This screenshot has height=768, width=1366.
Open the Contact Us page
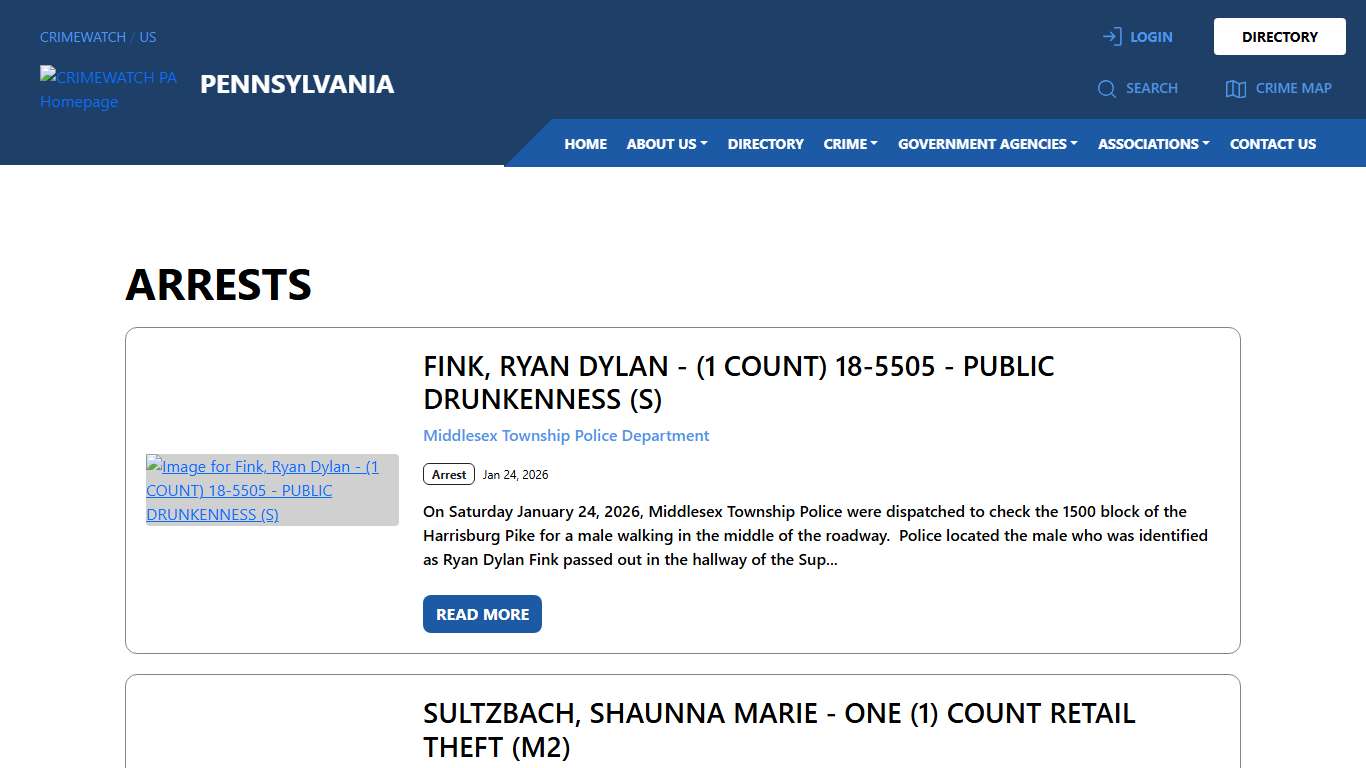coord(1272,144)
